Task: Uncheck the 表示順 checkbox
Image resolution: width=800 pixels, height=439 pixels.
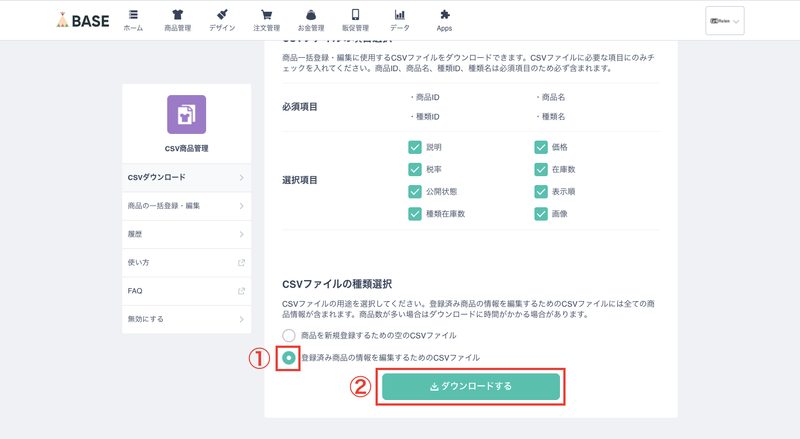Action: pyautogui.click(x=541, y=191)
